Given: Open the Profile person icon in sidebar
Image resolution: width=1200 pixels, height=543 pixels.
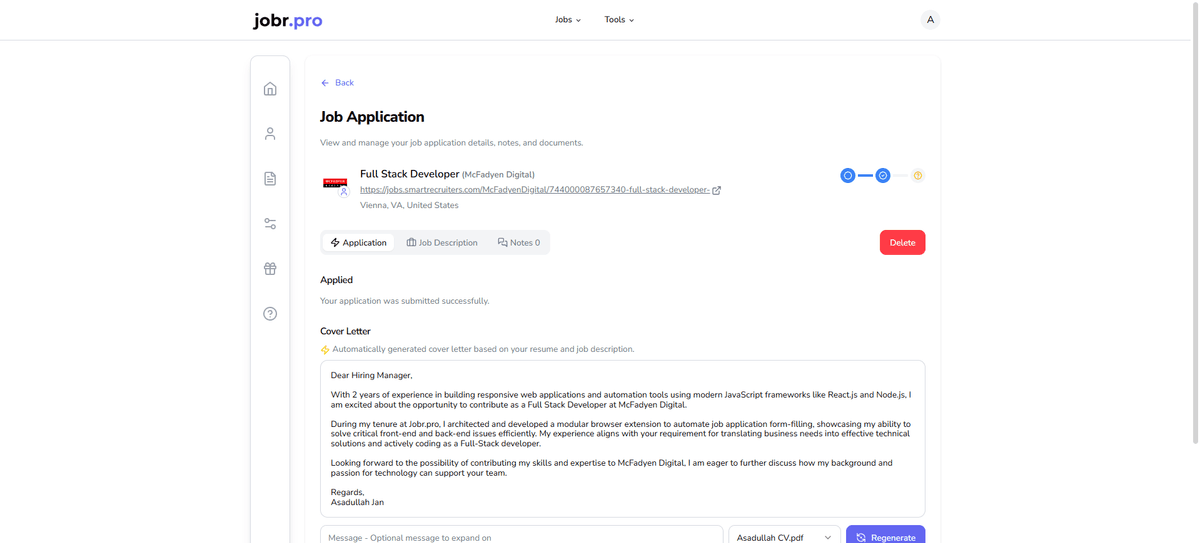Looking at the screenshot, I should pos(270,134).
